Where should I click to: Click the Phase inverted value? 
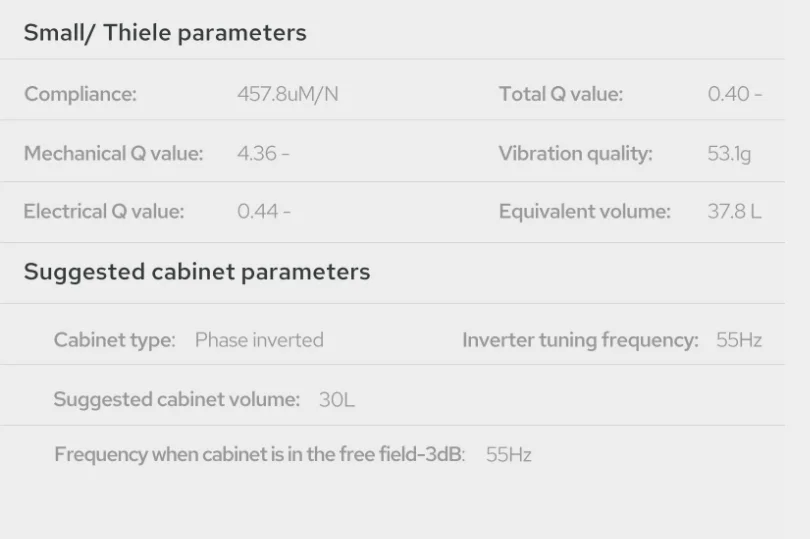pyautogui.click(x=259, y=340)
